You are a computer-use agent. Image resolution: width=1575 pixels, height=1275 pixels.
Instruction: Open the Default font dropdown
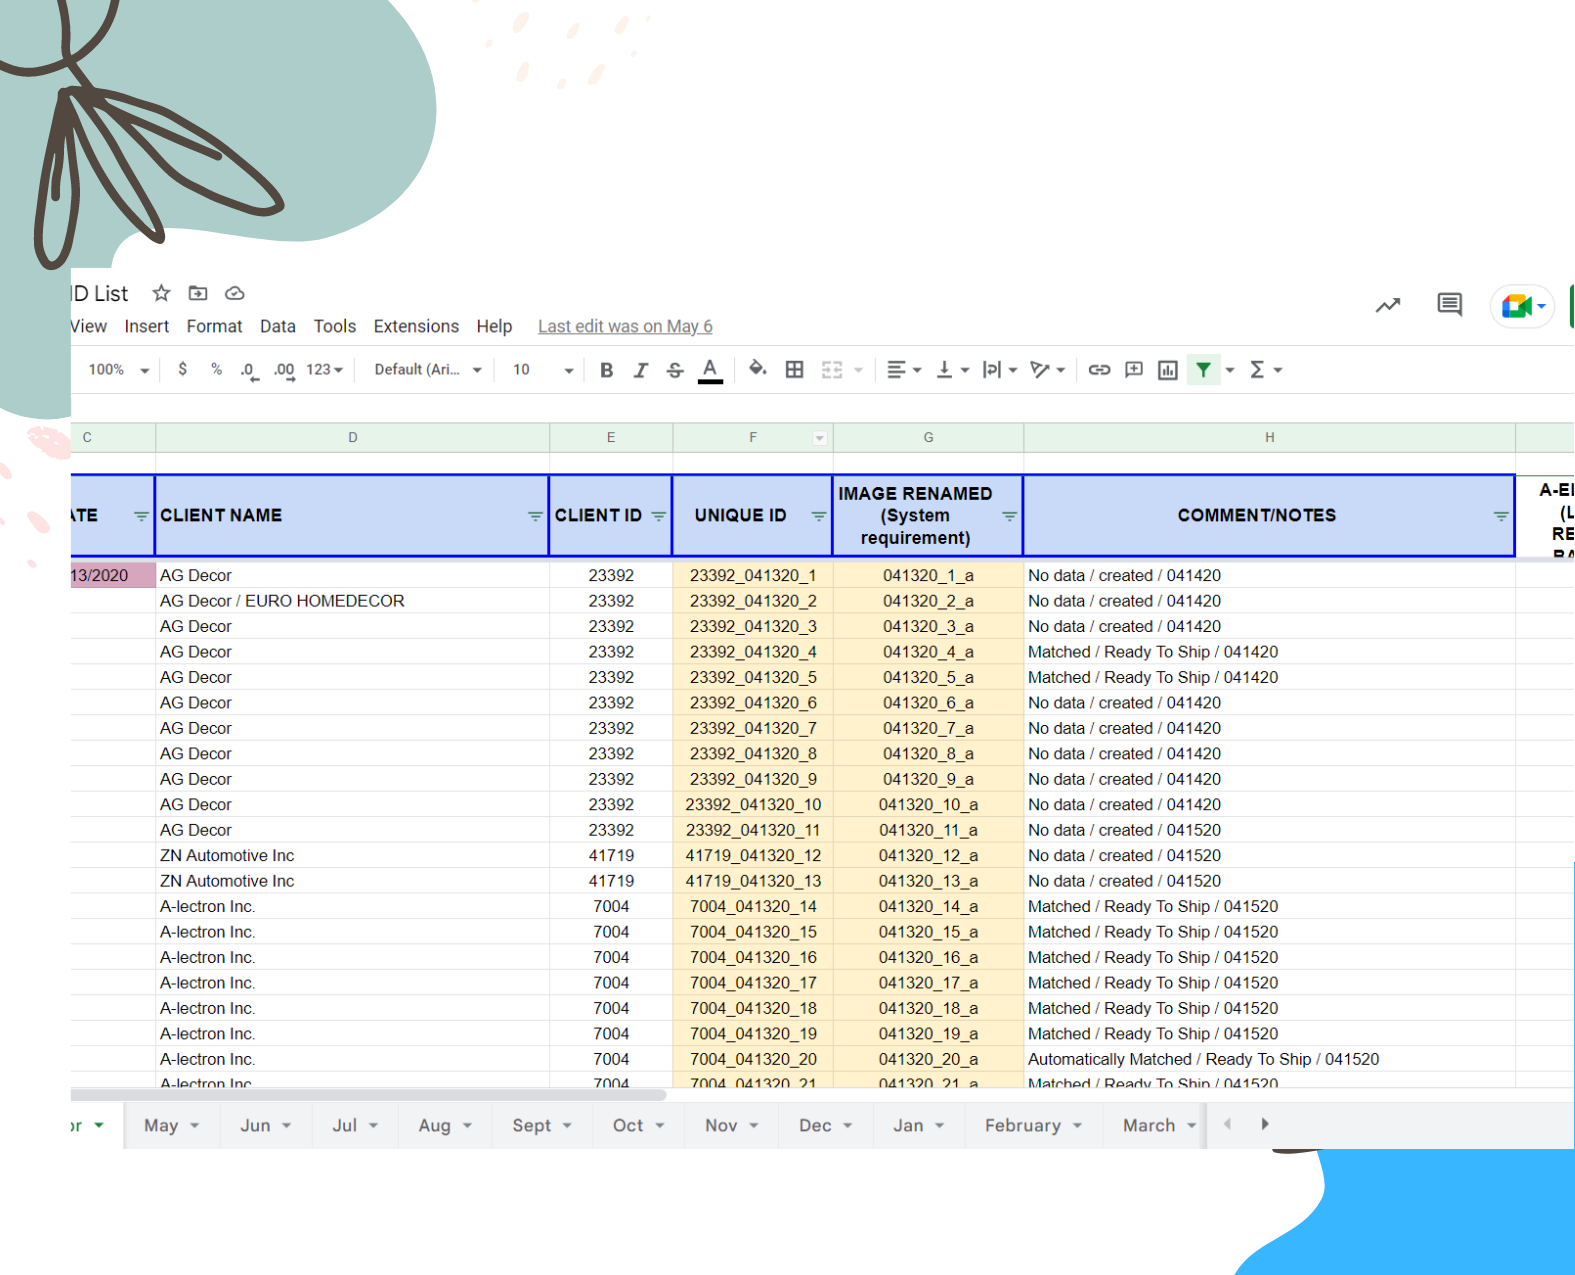(x=428, y=370)
